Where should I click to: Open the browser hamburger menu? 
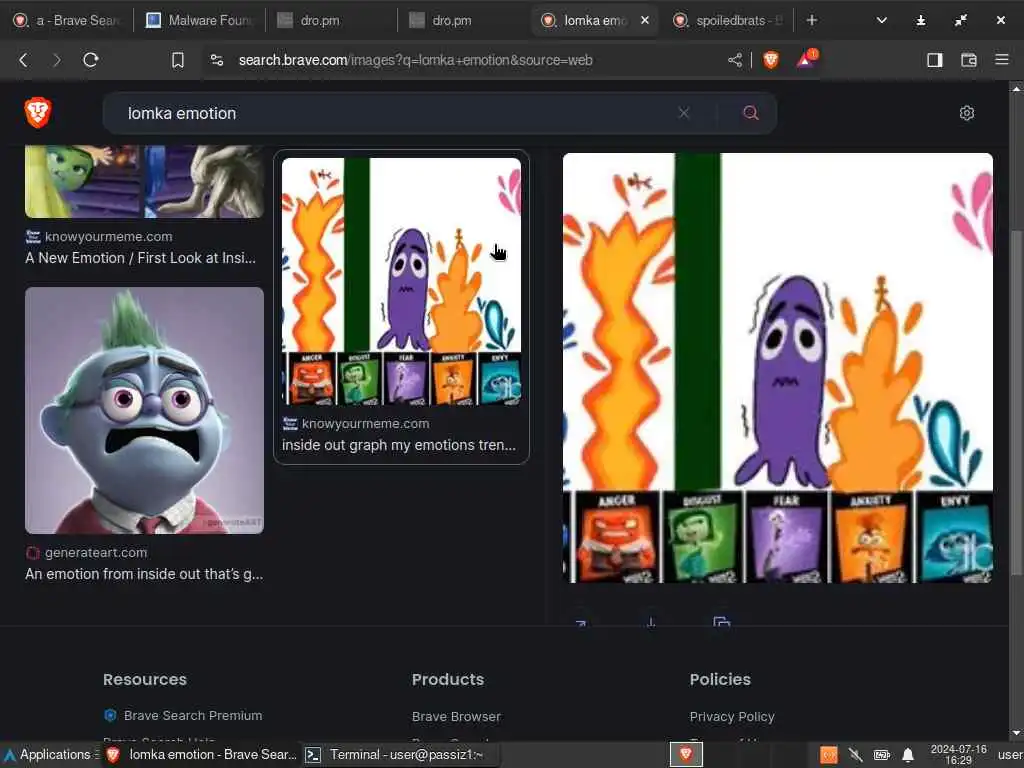1002,59
